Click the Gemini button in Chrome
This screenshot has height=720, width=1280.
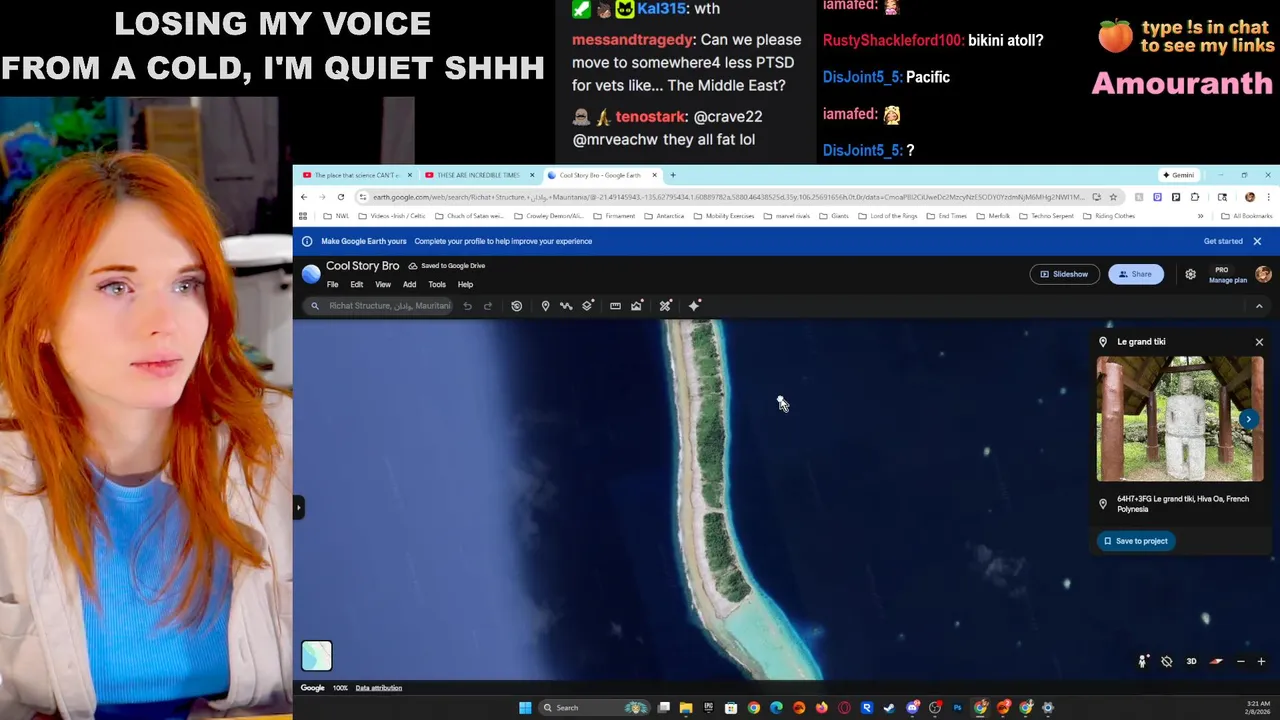pos(1178,175)
